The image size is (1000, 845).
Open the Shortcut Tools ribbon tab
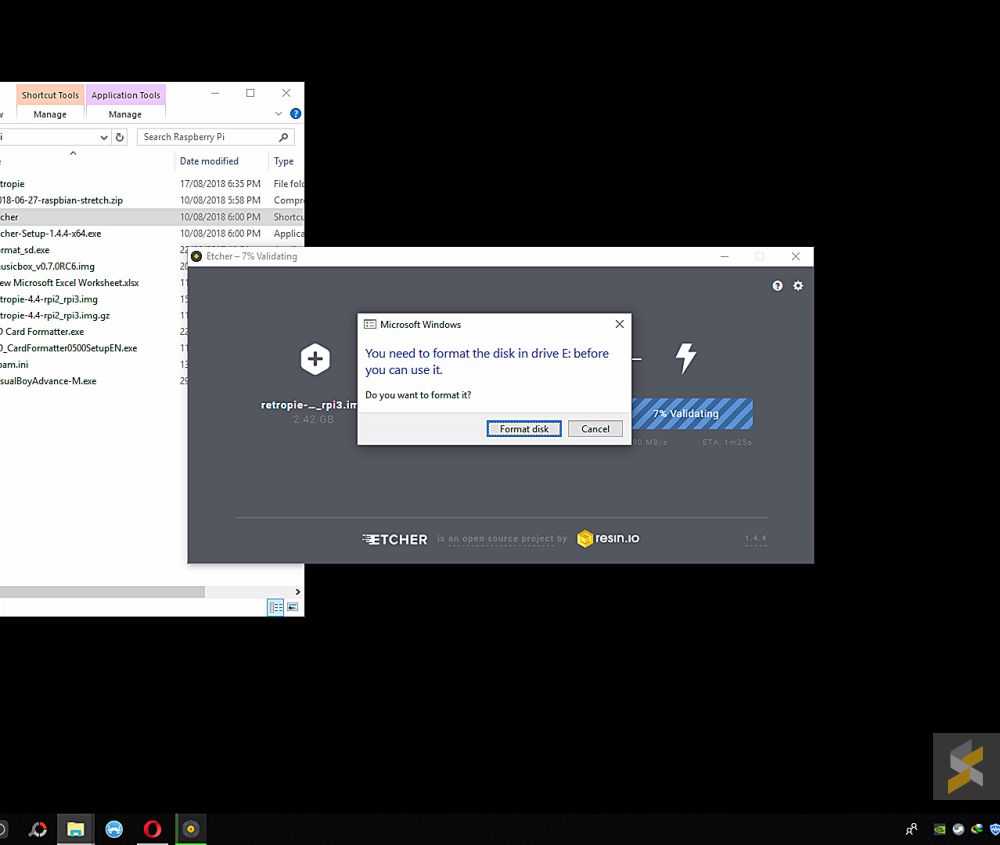click(50, 95)
